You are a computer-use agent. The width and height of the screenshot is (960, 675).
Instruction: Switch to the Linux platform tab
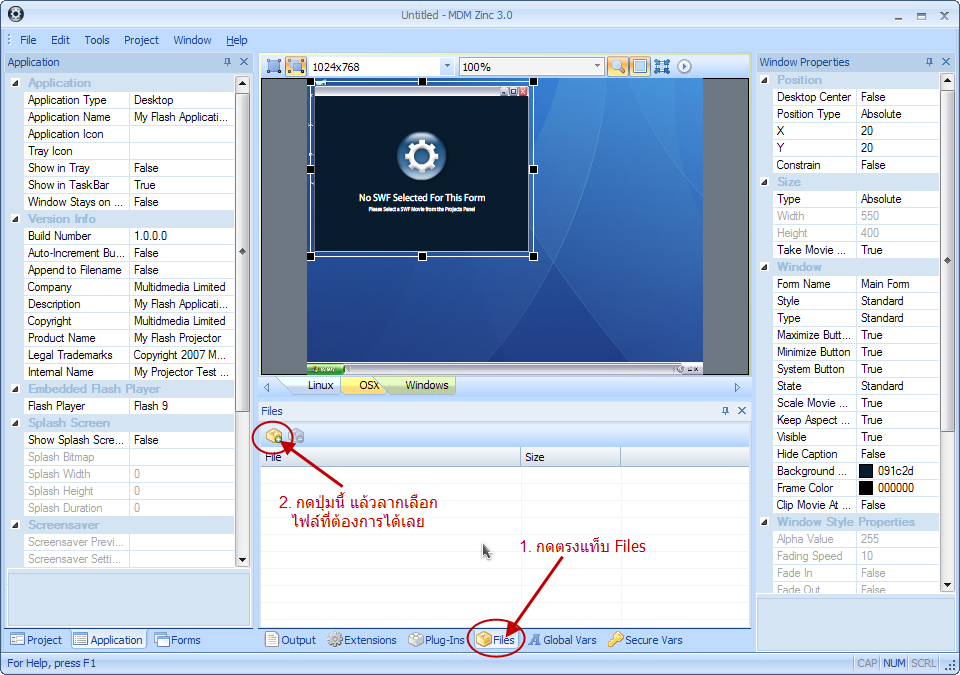click(320, 385)
